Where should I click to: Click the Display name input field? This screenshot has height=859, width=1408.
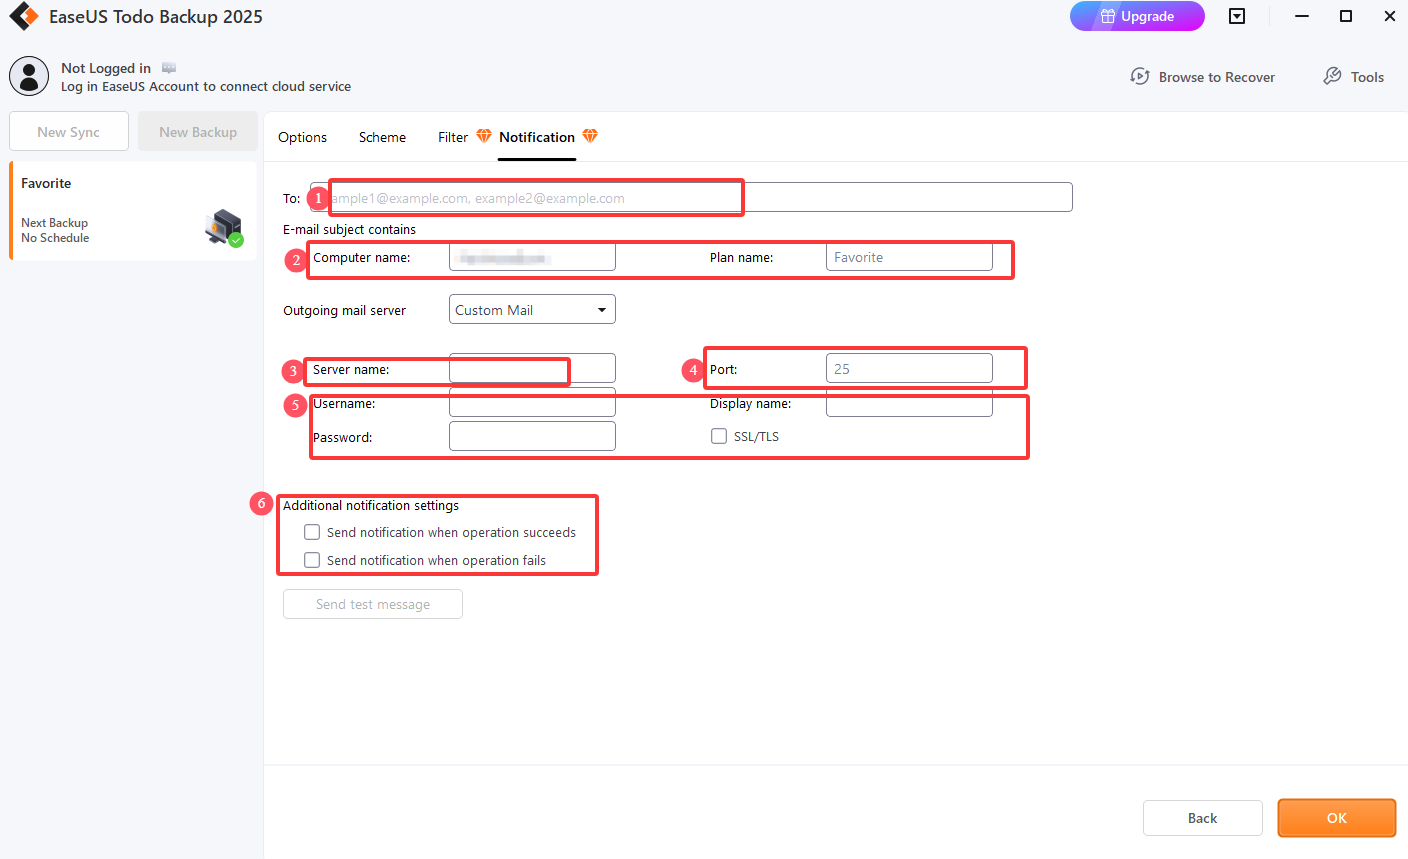pyautogui.click(x=909, y=403)
